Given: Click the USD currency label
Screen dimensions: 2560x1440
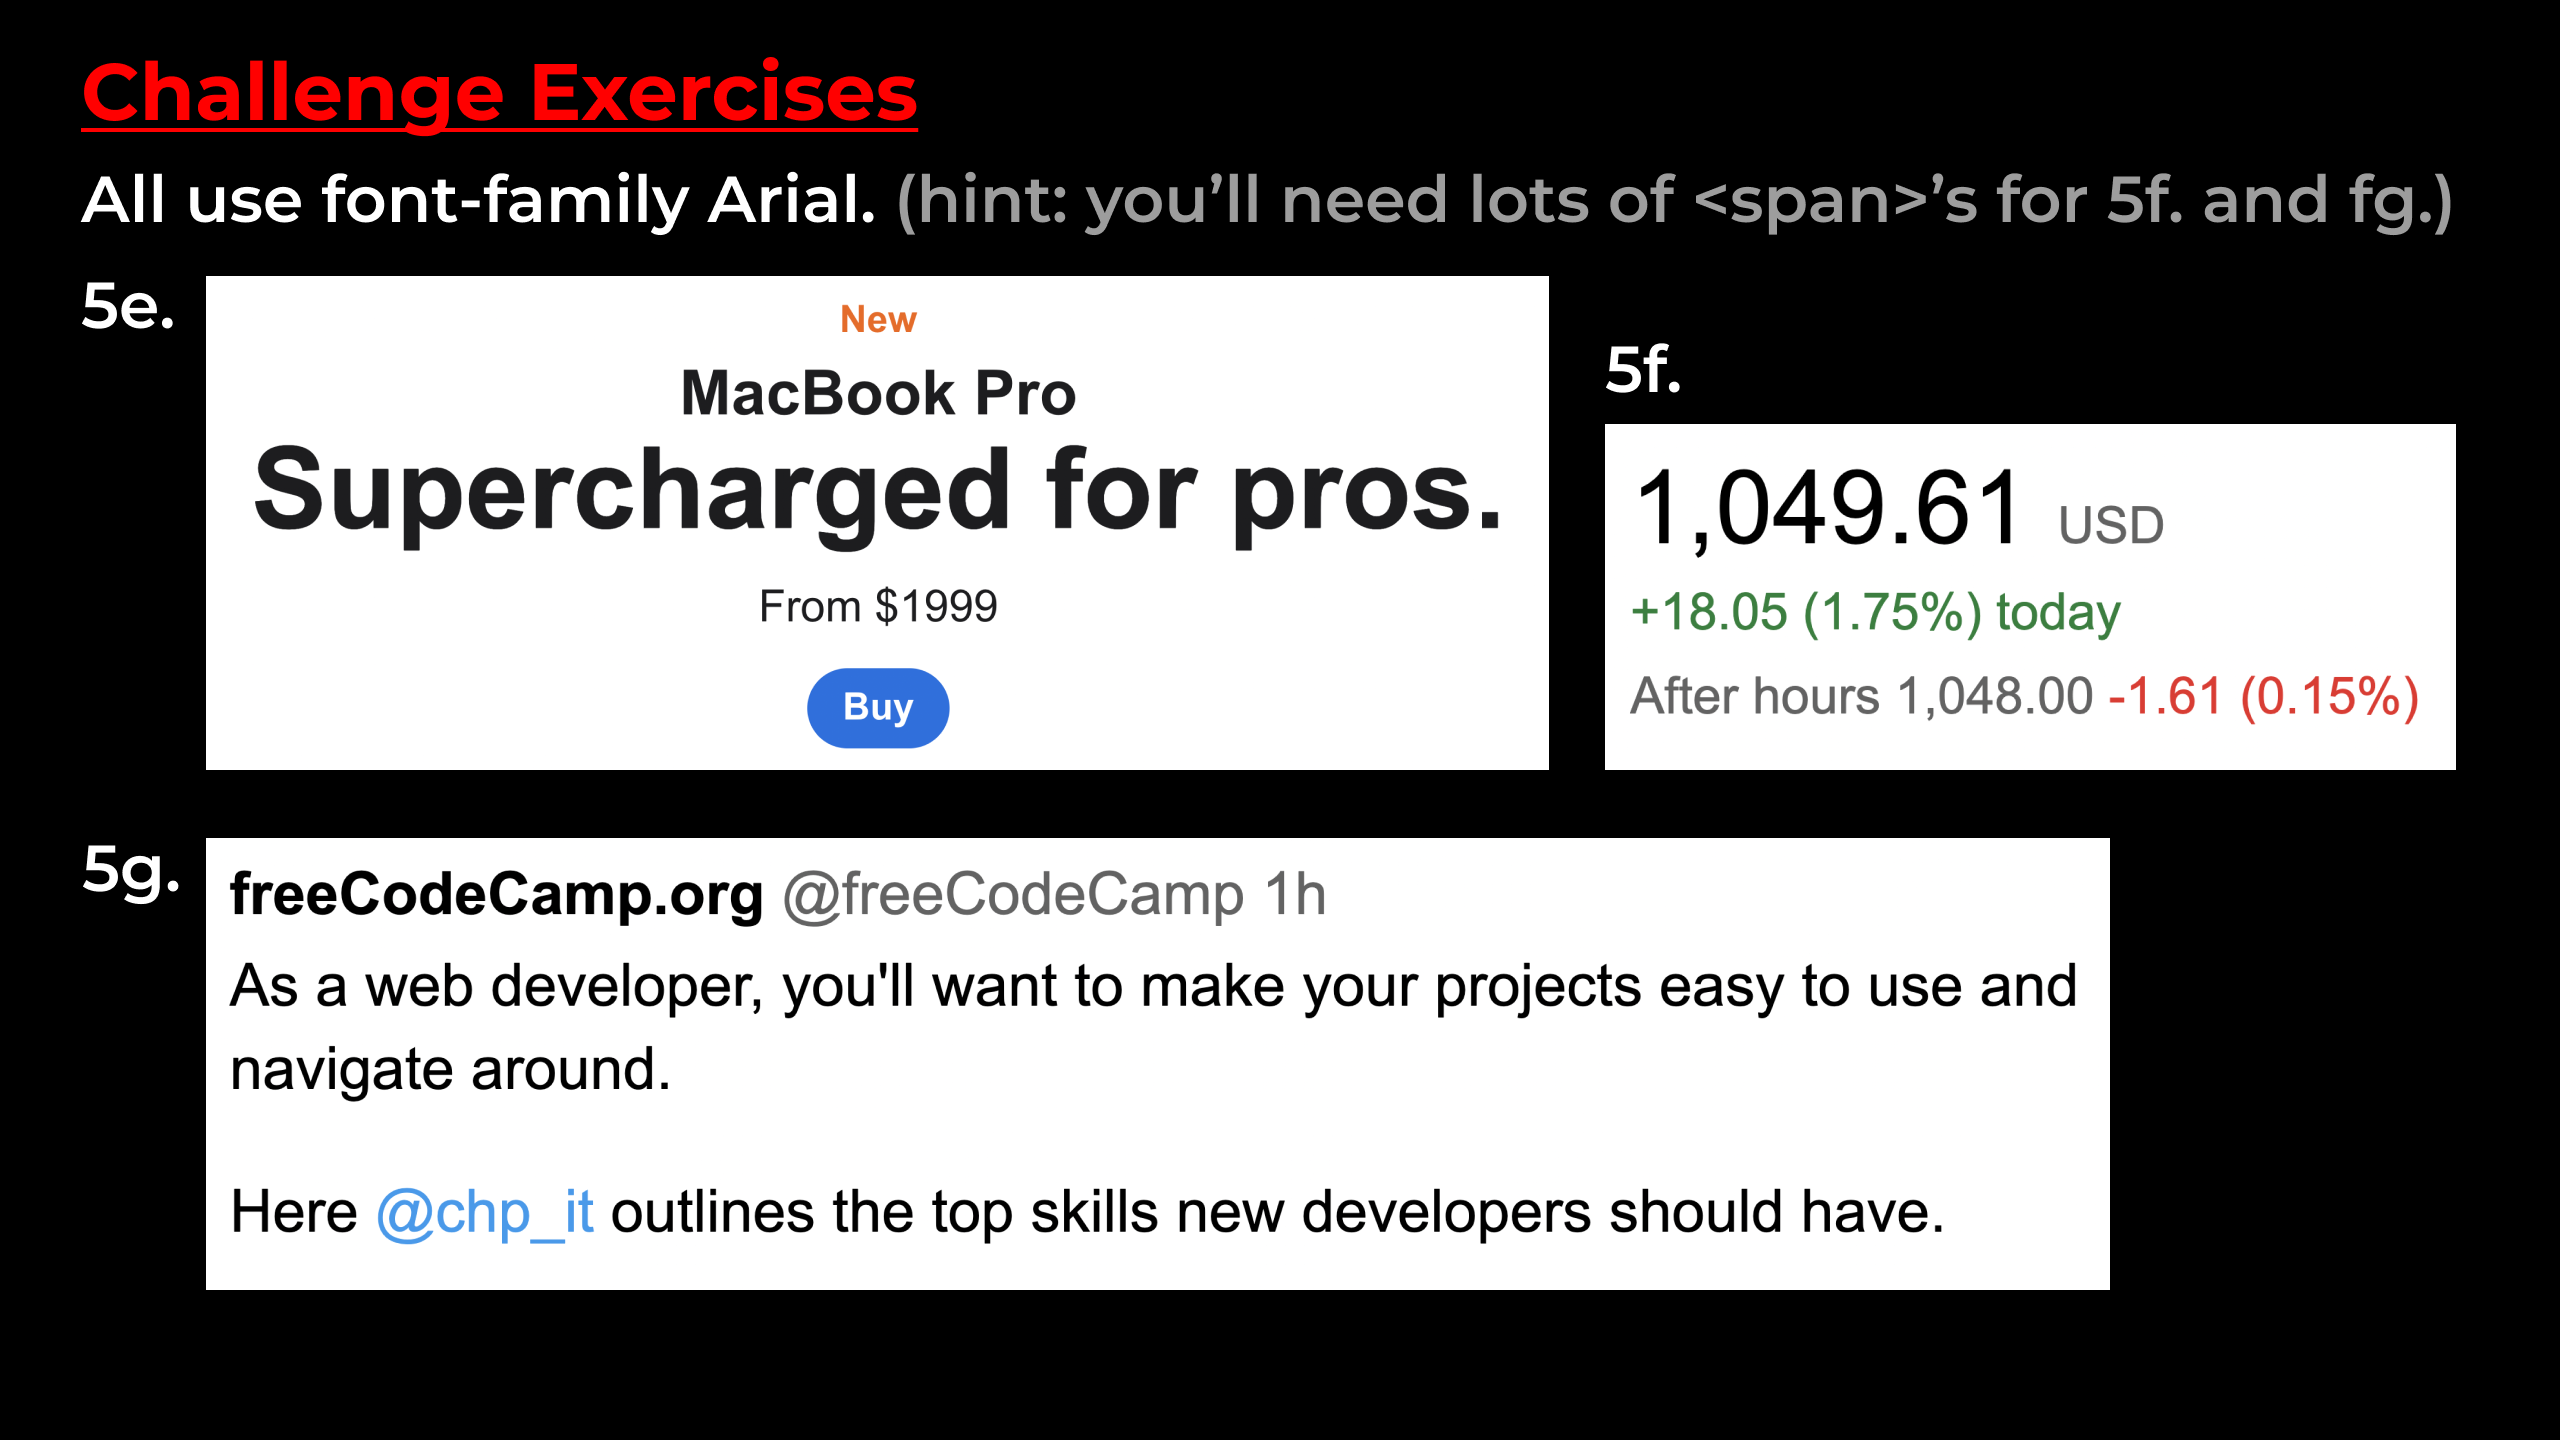Looking at the screenshot, I should (x=2111, y=525).
